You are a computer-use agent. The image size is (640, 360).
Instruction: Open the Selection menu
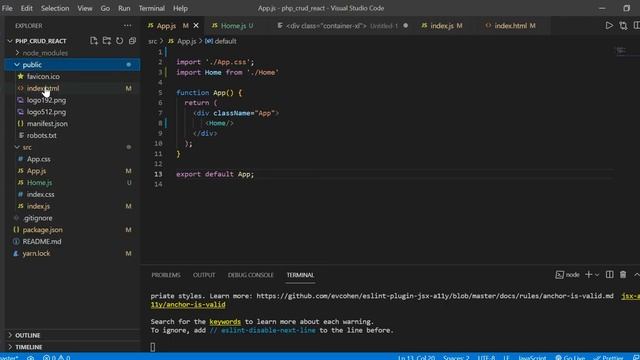[55, 8]
